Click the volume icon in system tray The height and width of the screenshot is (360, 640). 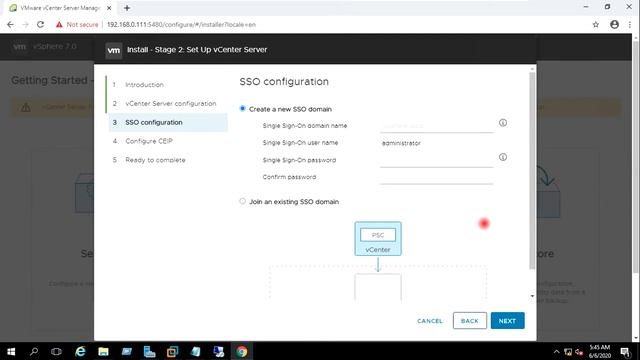coord(579,352)
